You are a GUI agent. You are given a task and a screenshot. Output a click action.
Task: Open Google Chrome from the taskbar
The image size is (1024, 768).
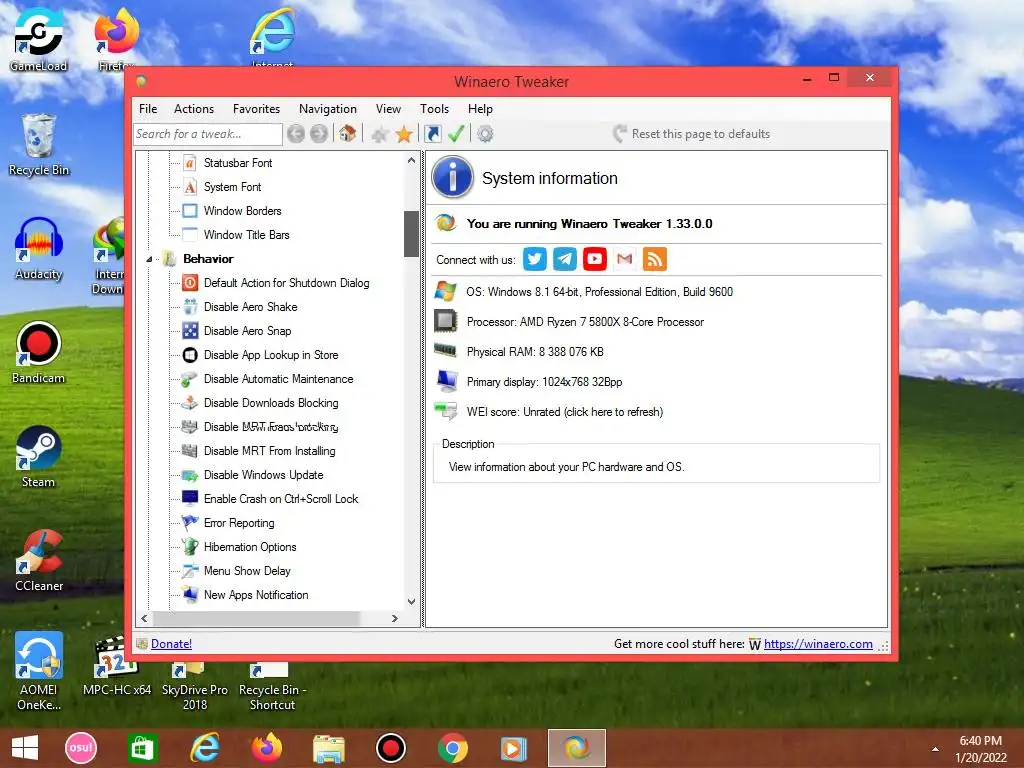click(x=453, y=748)
